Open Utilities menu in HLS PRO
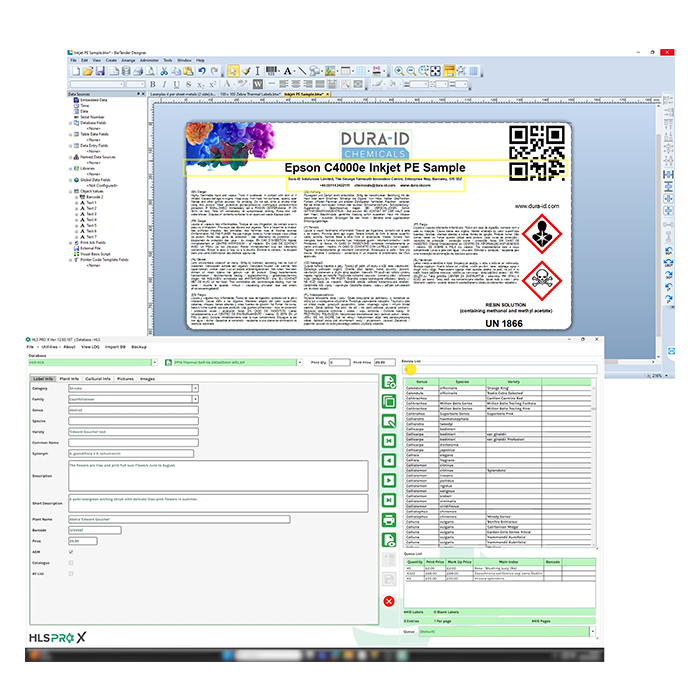The height and width of the screenshot is (700, 700). tap(50, 347)
